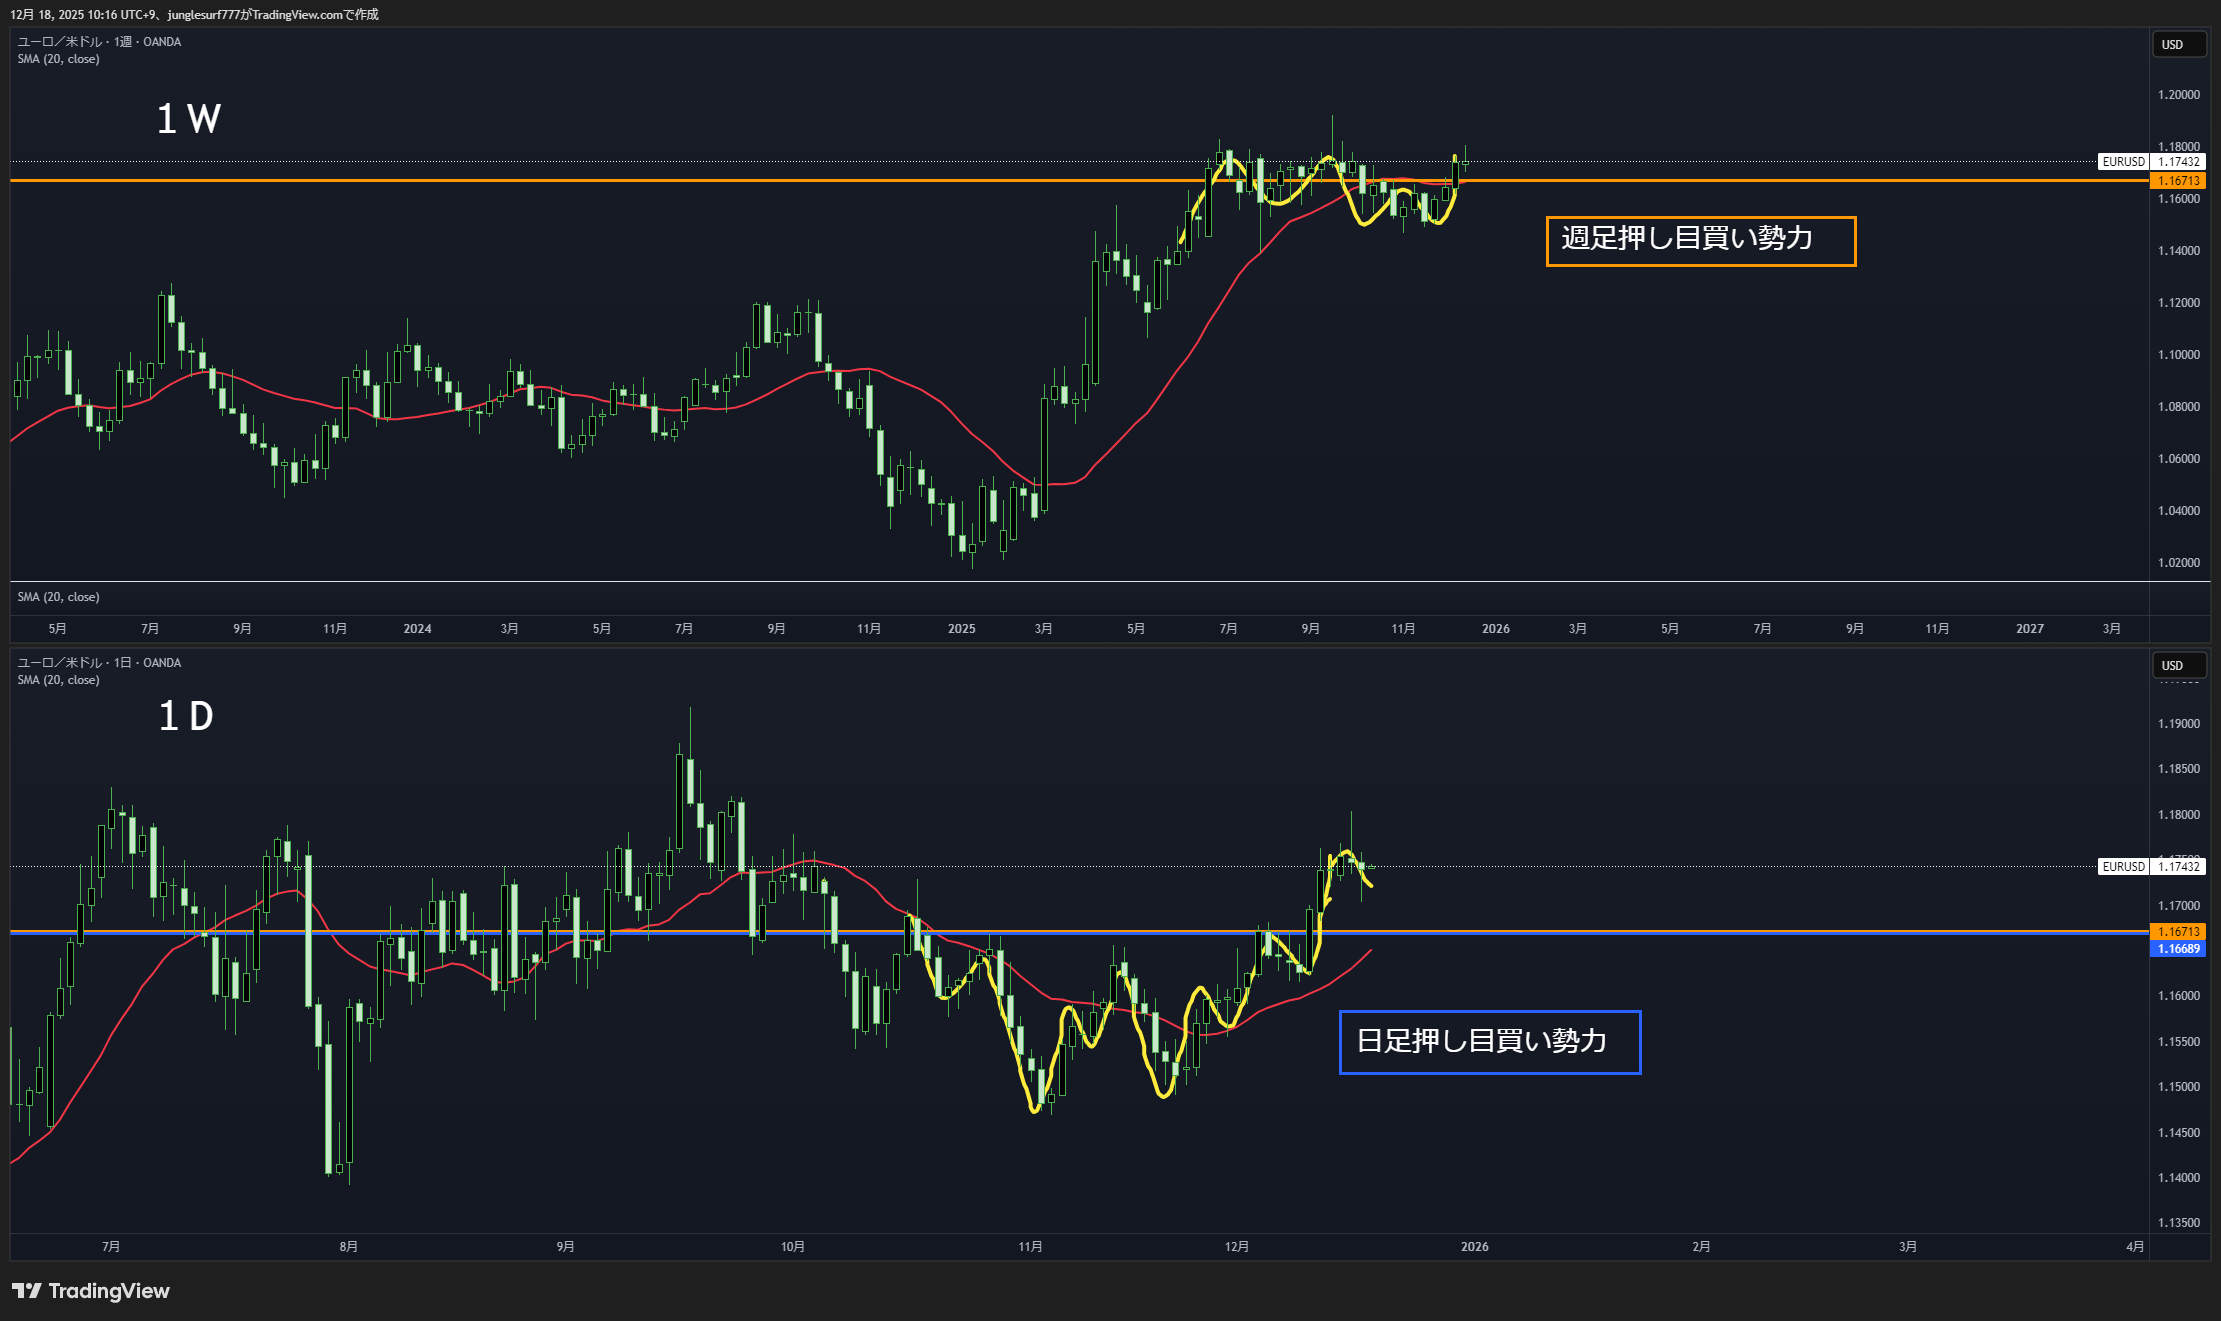This screenshot has width=2221, height=1321.
Task: Click 12月 label on daily time axis
Action: click(x=1236, y=1247)
